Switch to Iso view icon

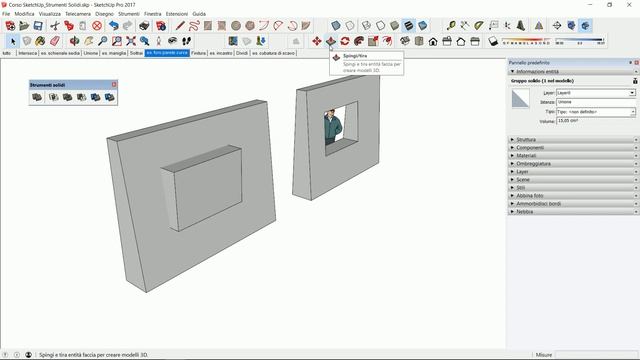(405, 41)
